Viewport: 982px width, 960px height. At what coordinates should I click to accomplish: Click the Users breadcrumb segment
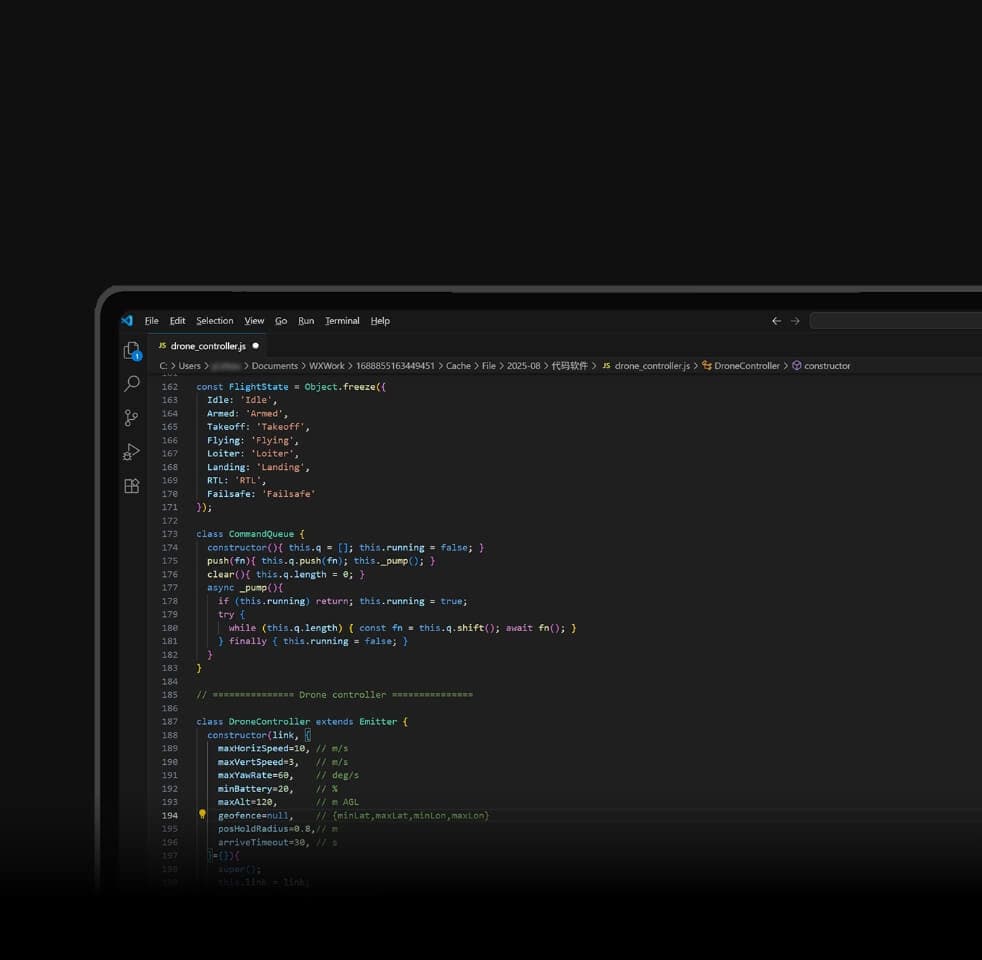pos(190,366)
